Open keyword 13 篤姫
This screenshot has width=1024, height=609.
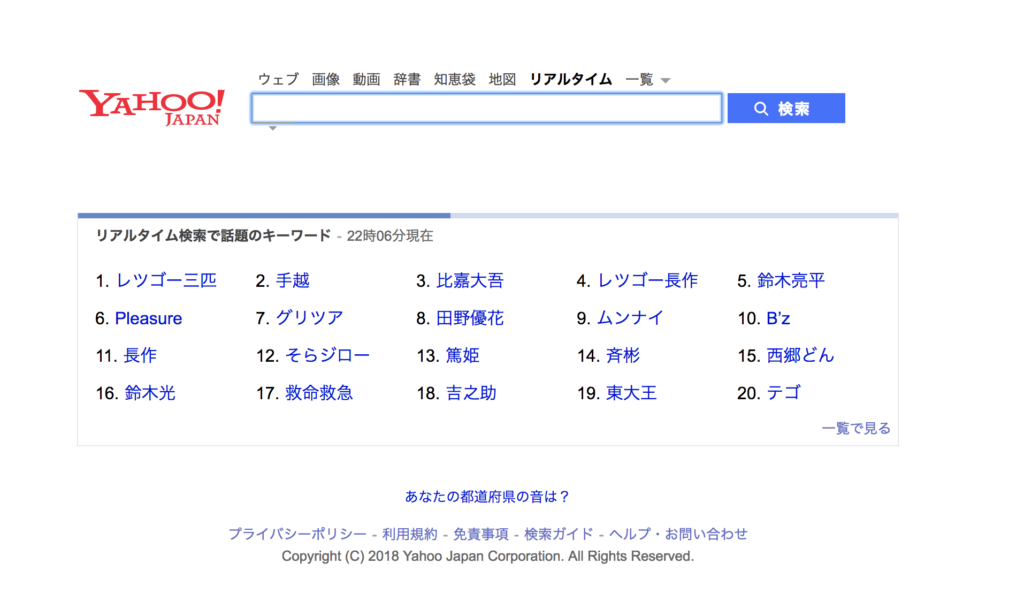tap(462, 356)
